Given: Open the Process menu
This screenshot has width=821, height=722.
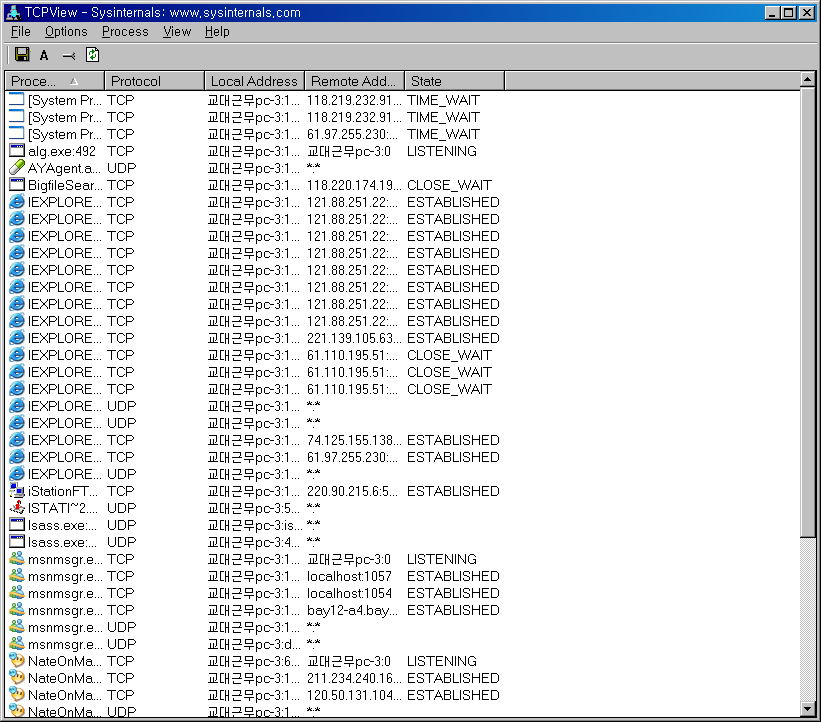Looking at the screenshot, I should [x=124, y=31].
